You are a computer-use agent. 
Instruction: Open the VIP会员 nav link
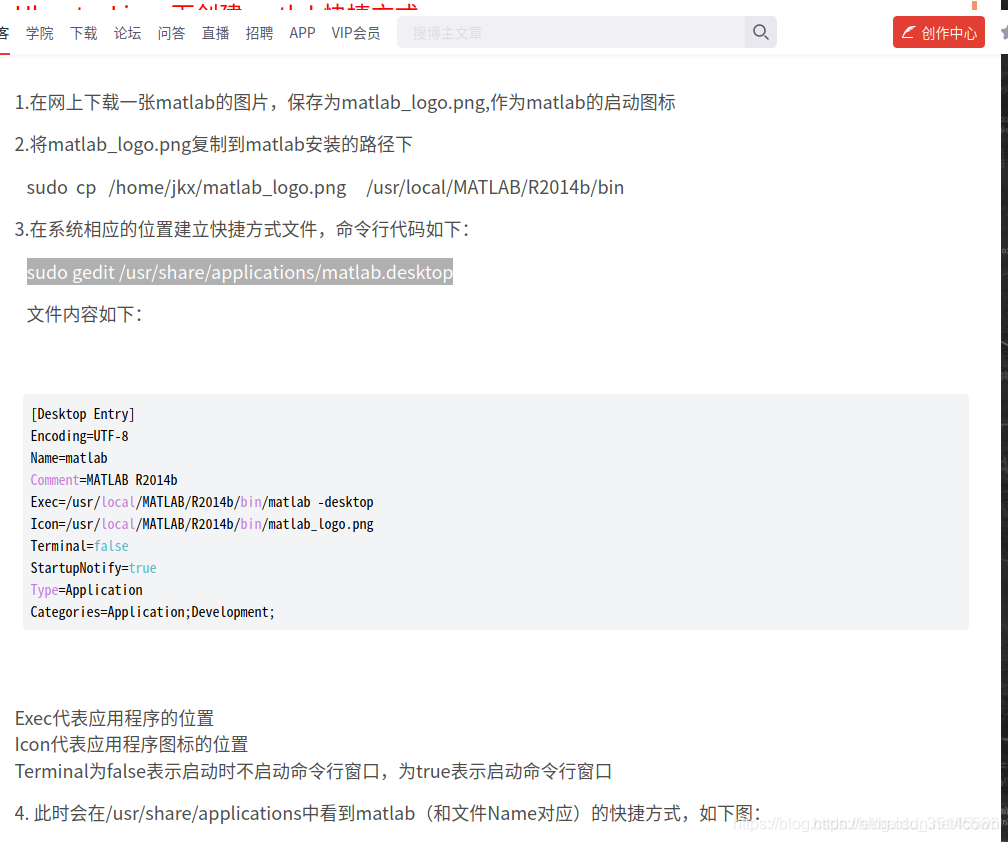pyautogui.click(x=356, y=33)
